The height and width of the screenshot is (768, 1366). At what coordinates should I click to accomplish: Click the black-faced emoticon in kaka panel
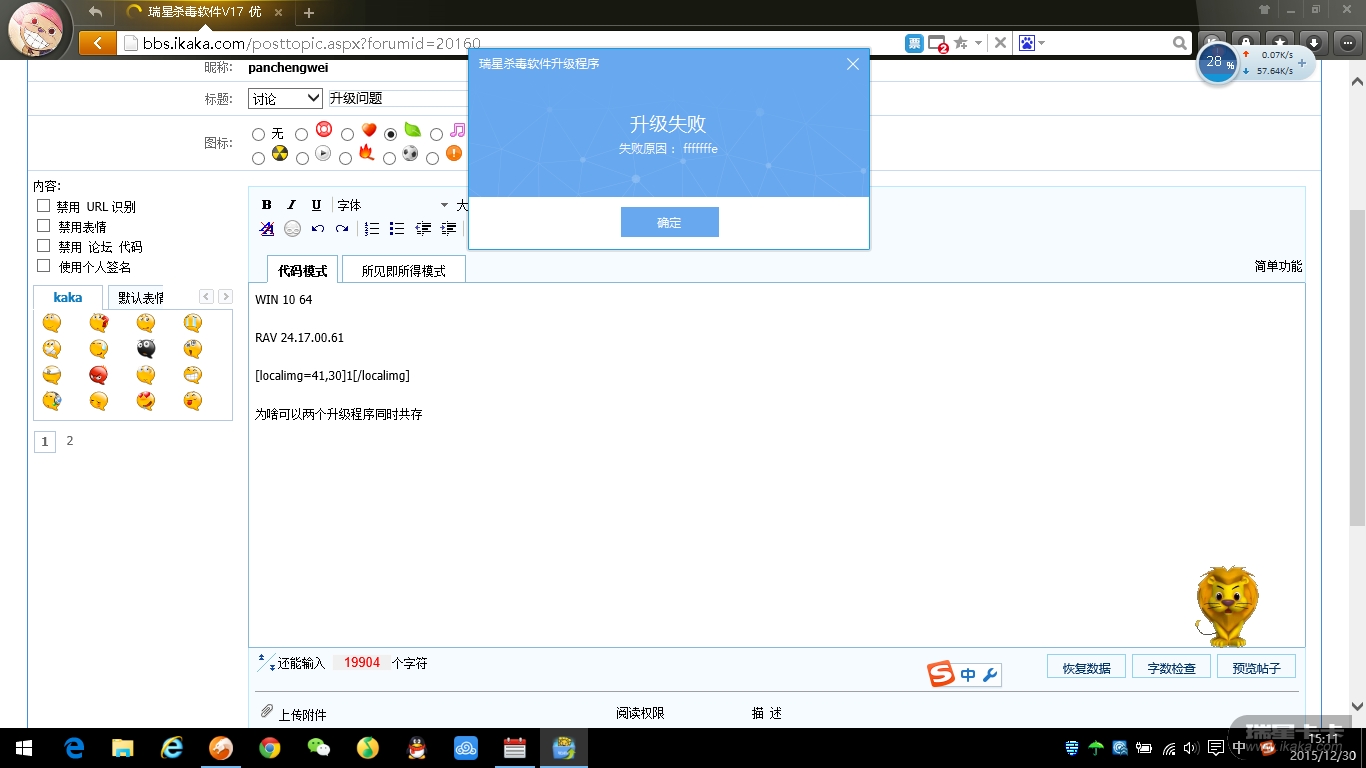pyautogui.click(x=146, y=349)
